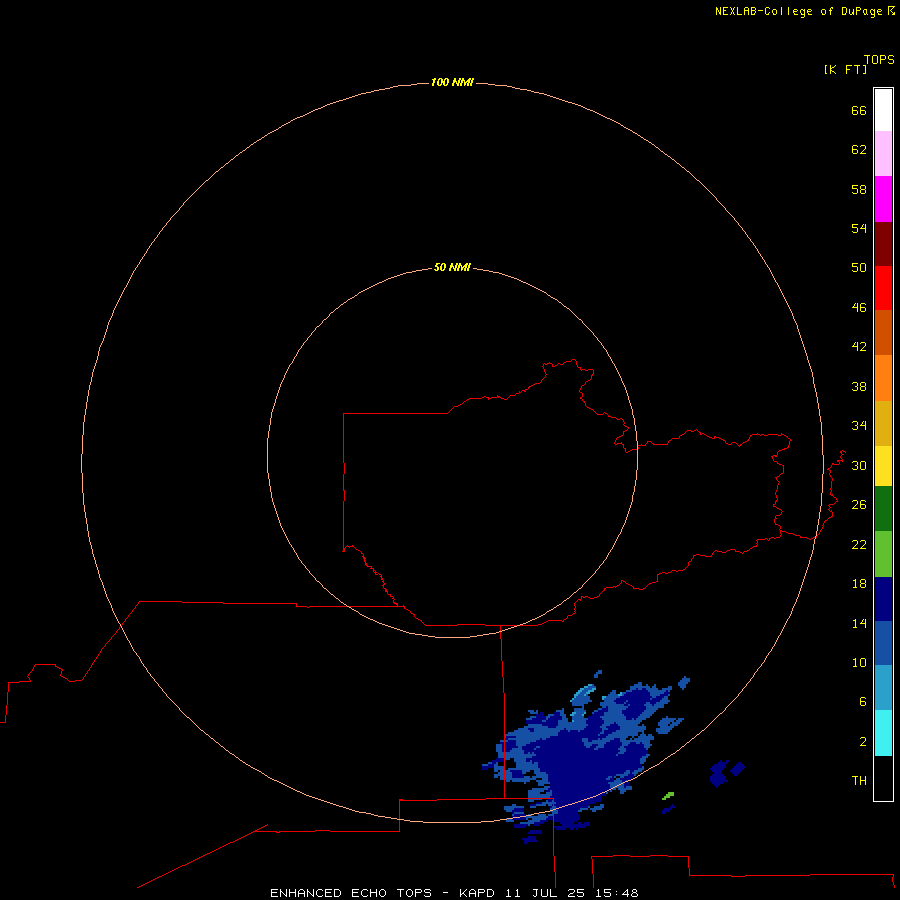Click the 100 NMI range ring label
This screenshot has height=900, width=900.
pyautogui.click(x=452, y=83)
